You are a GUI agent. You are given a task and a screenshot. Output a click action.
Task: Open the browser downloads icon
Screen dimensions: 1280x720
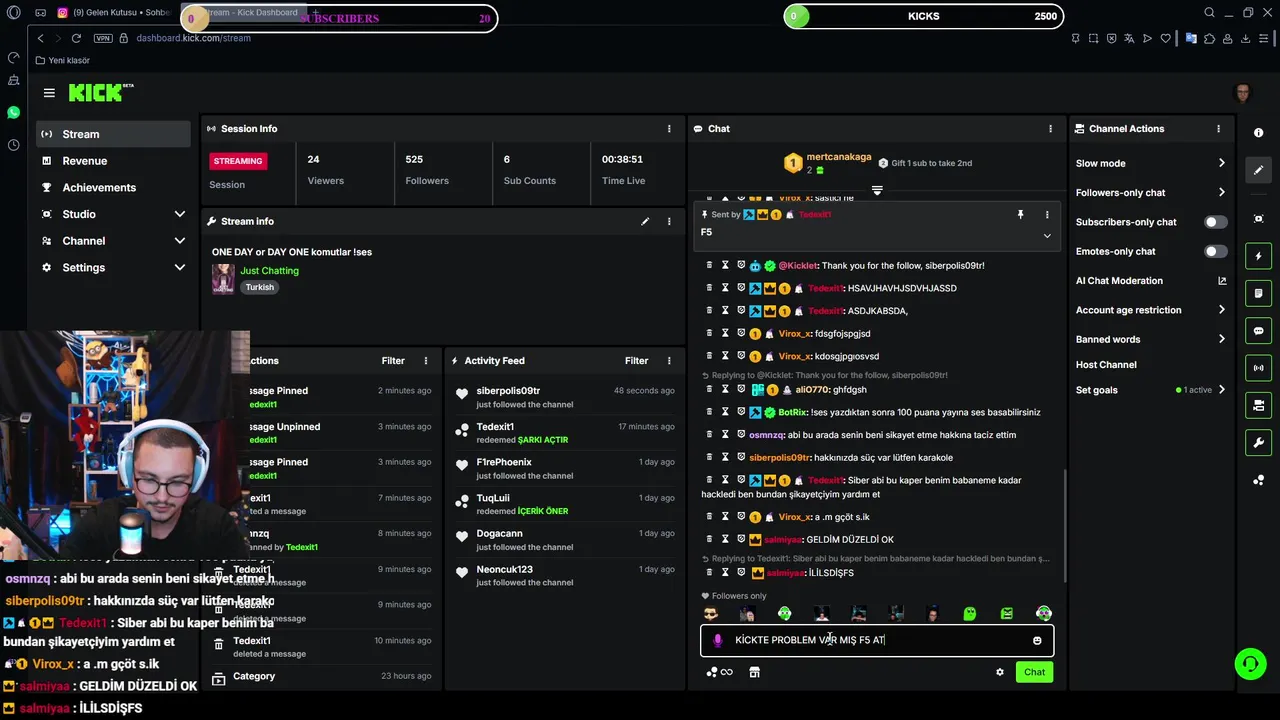(x=1246, y=38)
